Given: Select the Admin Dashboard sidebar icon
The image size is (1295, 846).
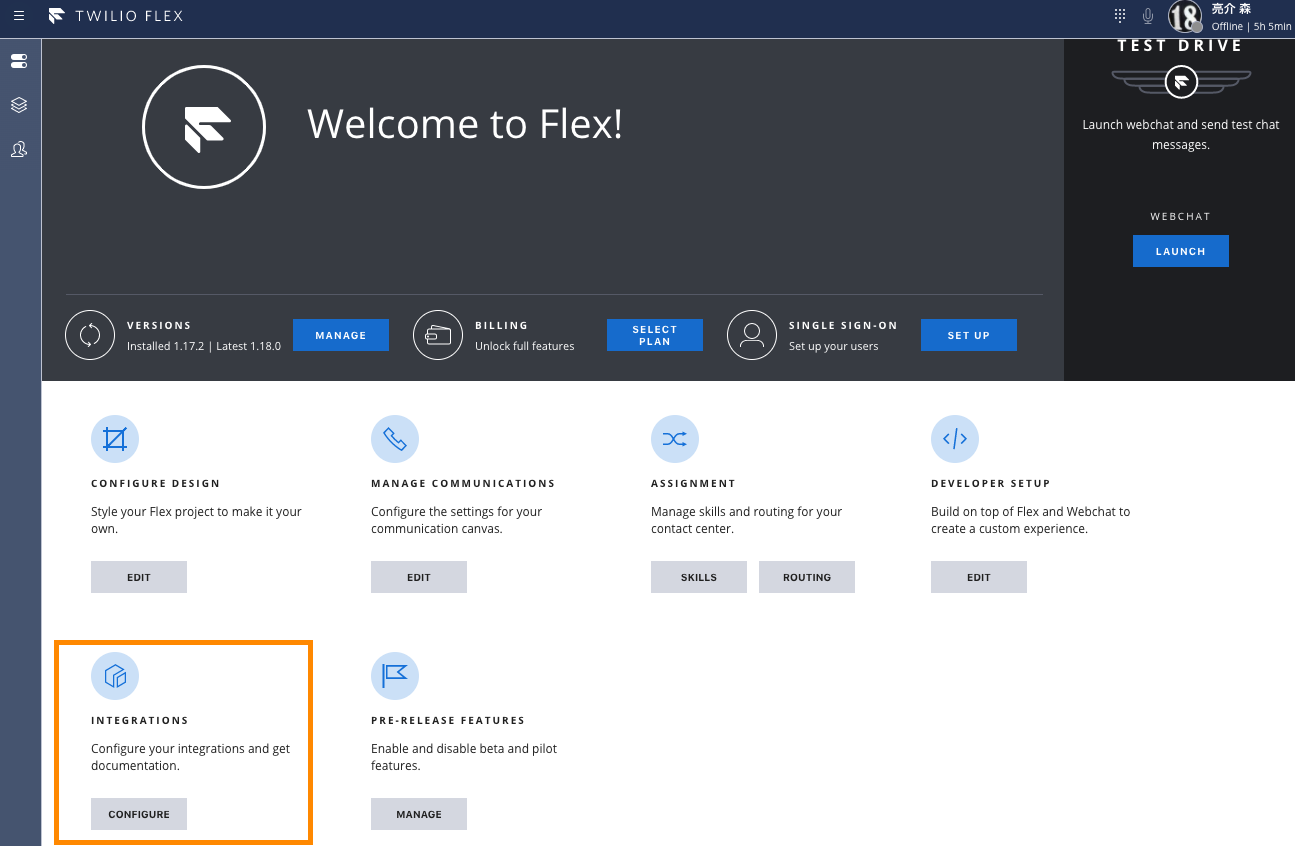Looking at the screenshot, I should point(19,61).
